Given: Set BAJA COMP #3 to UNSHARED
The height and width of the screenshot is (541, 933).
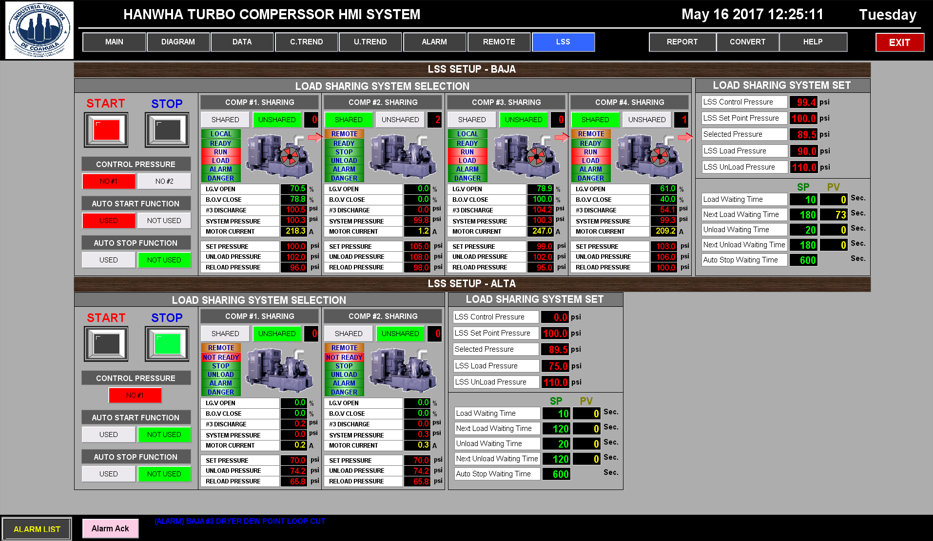Looking at the screenshot, I should tap(524, 120).
